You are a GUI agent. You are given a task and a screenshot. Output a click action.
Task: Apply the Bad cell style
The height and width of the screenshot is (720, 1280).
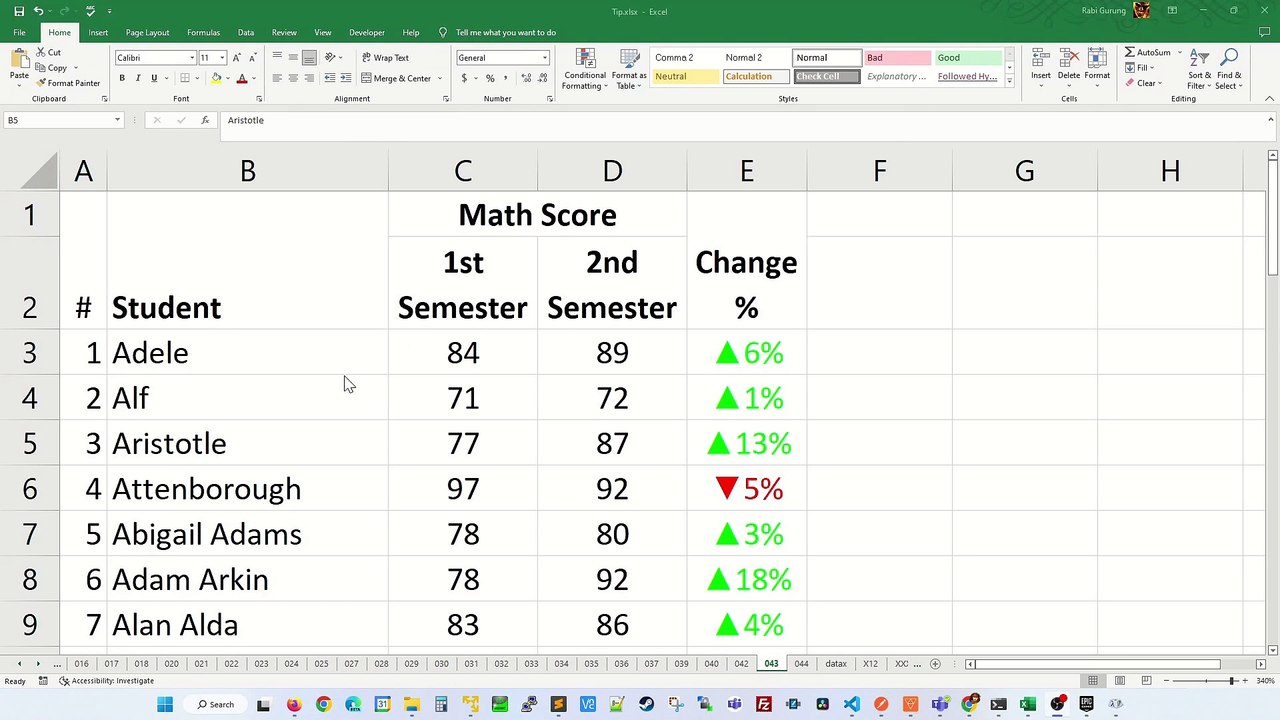coord(897,58)
